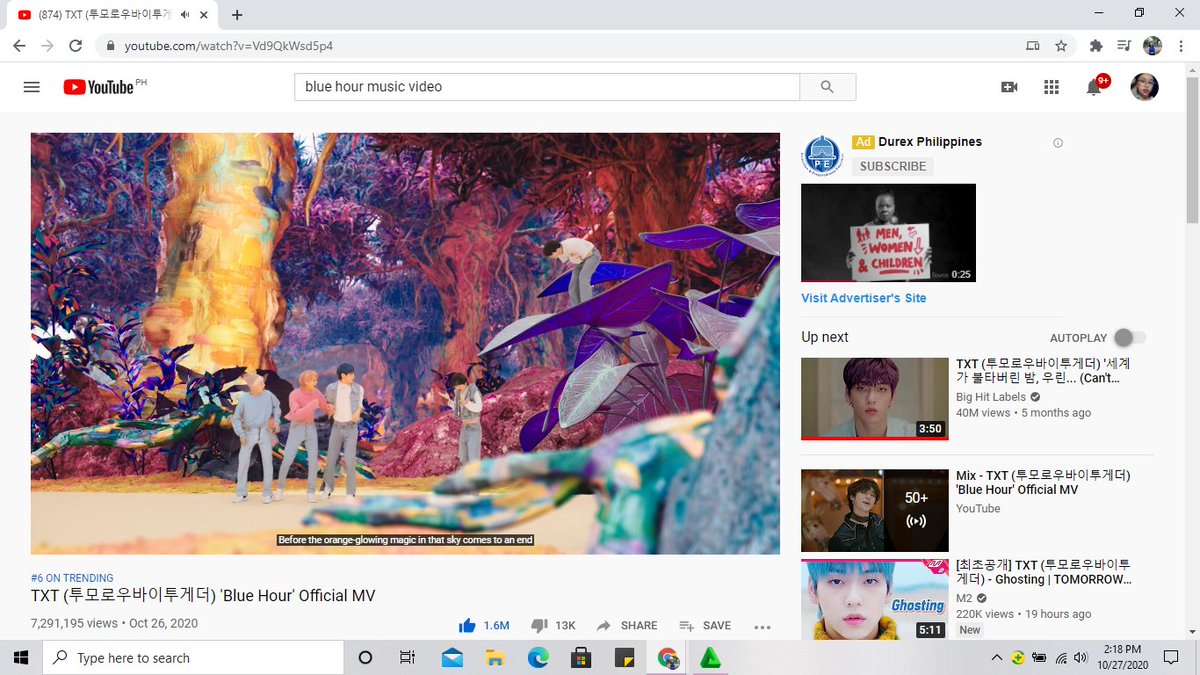Save the video to a playlist

pos(705,625)
